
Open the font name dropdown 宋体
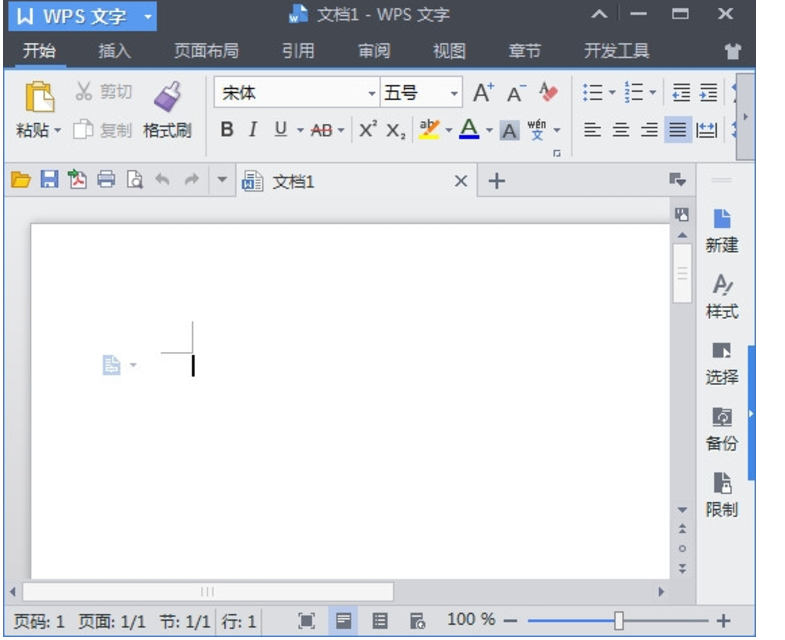pyautogui.click(x=372, y=93)
